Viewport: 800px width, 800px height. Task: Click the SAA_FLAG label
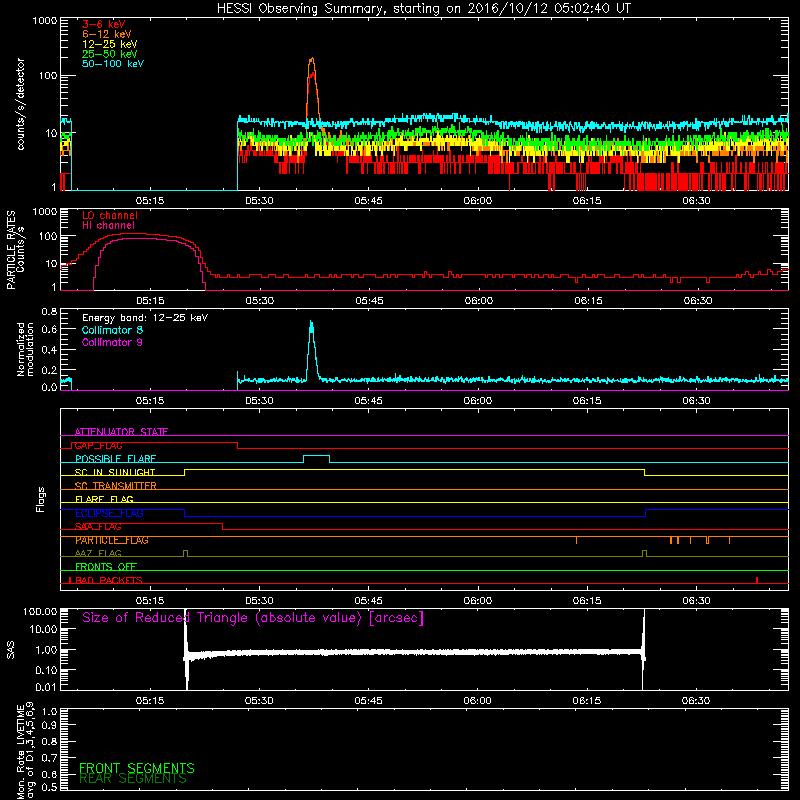coord(98,527)
